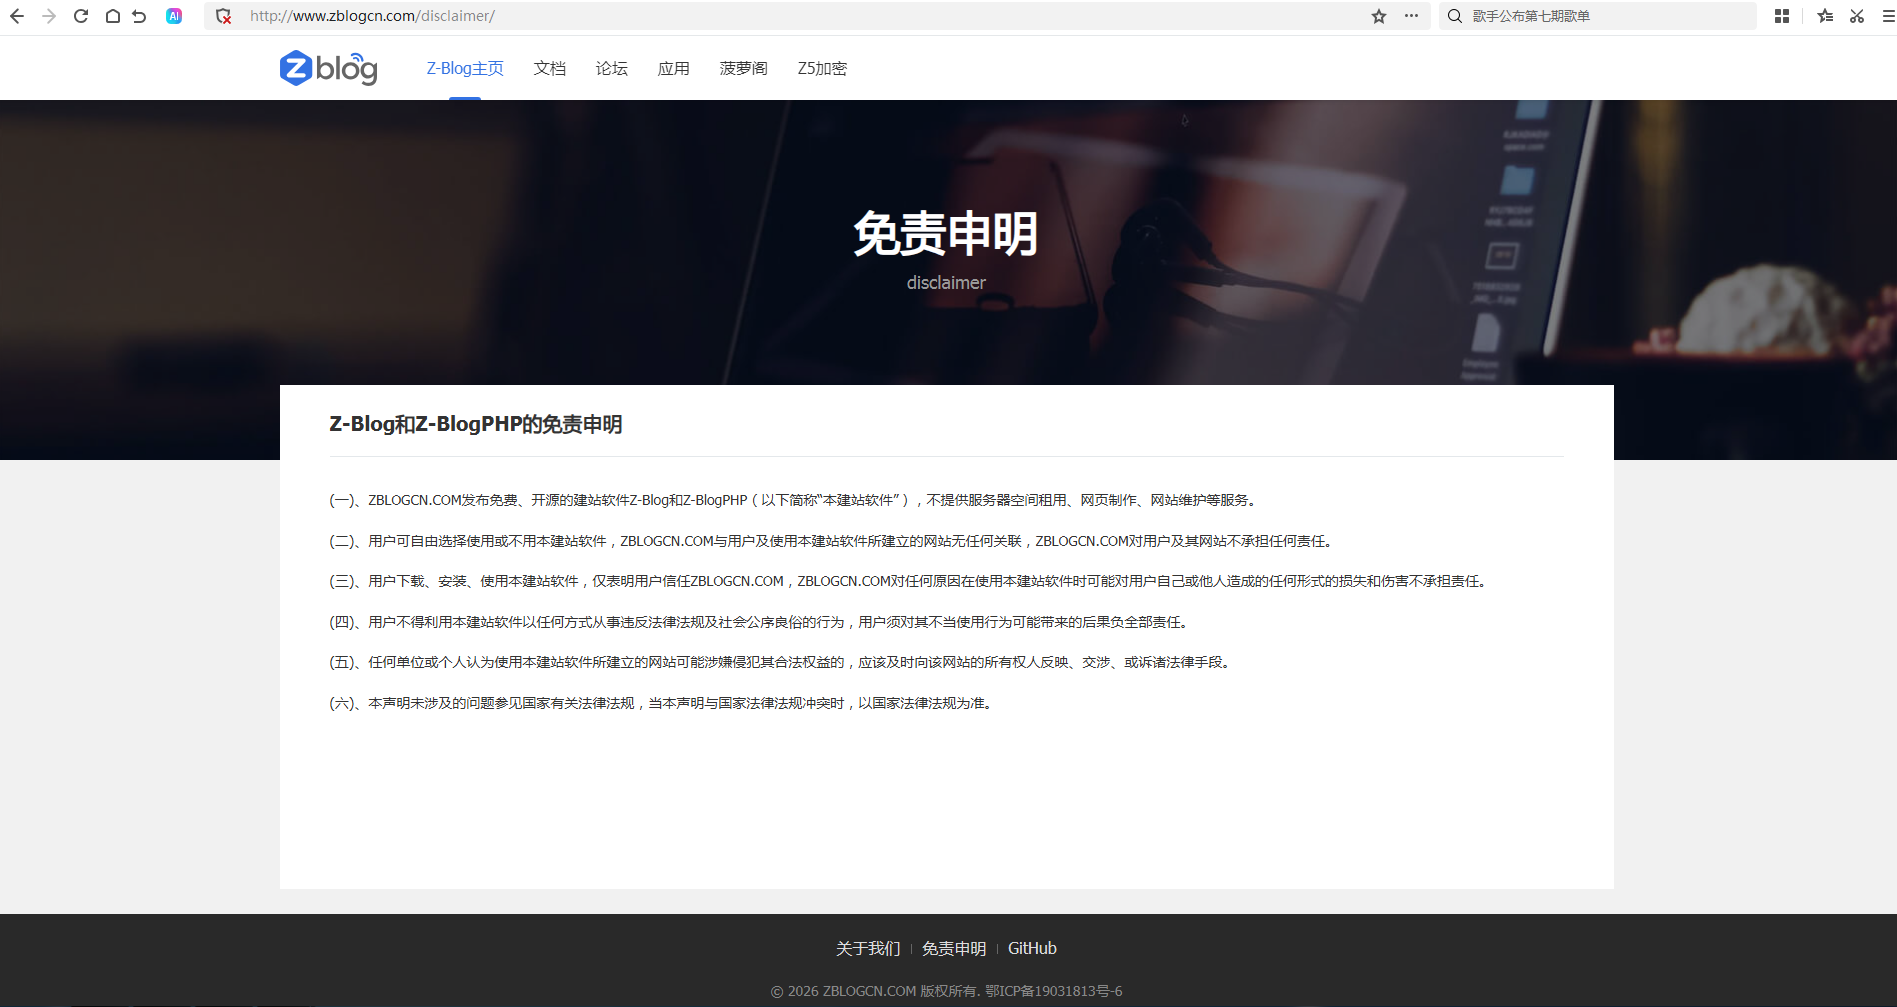Viewport: 1897px width, 1007px height.
Task: Click the browser forward arrow
Action: [49, 16]
